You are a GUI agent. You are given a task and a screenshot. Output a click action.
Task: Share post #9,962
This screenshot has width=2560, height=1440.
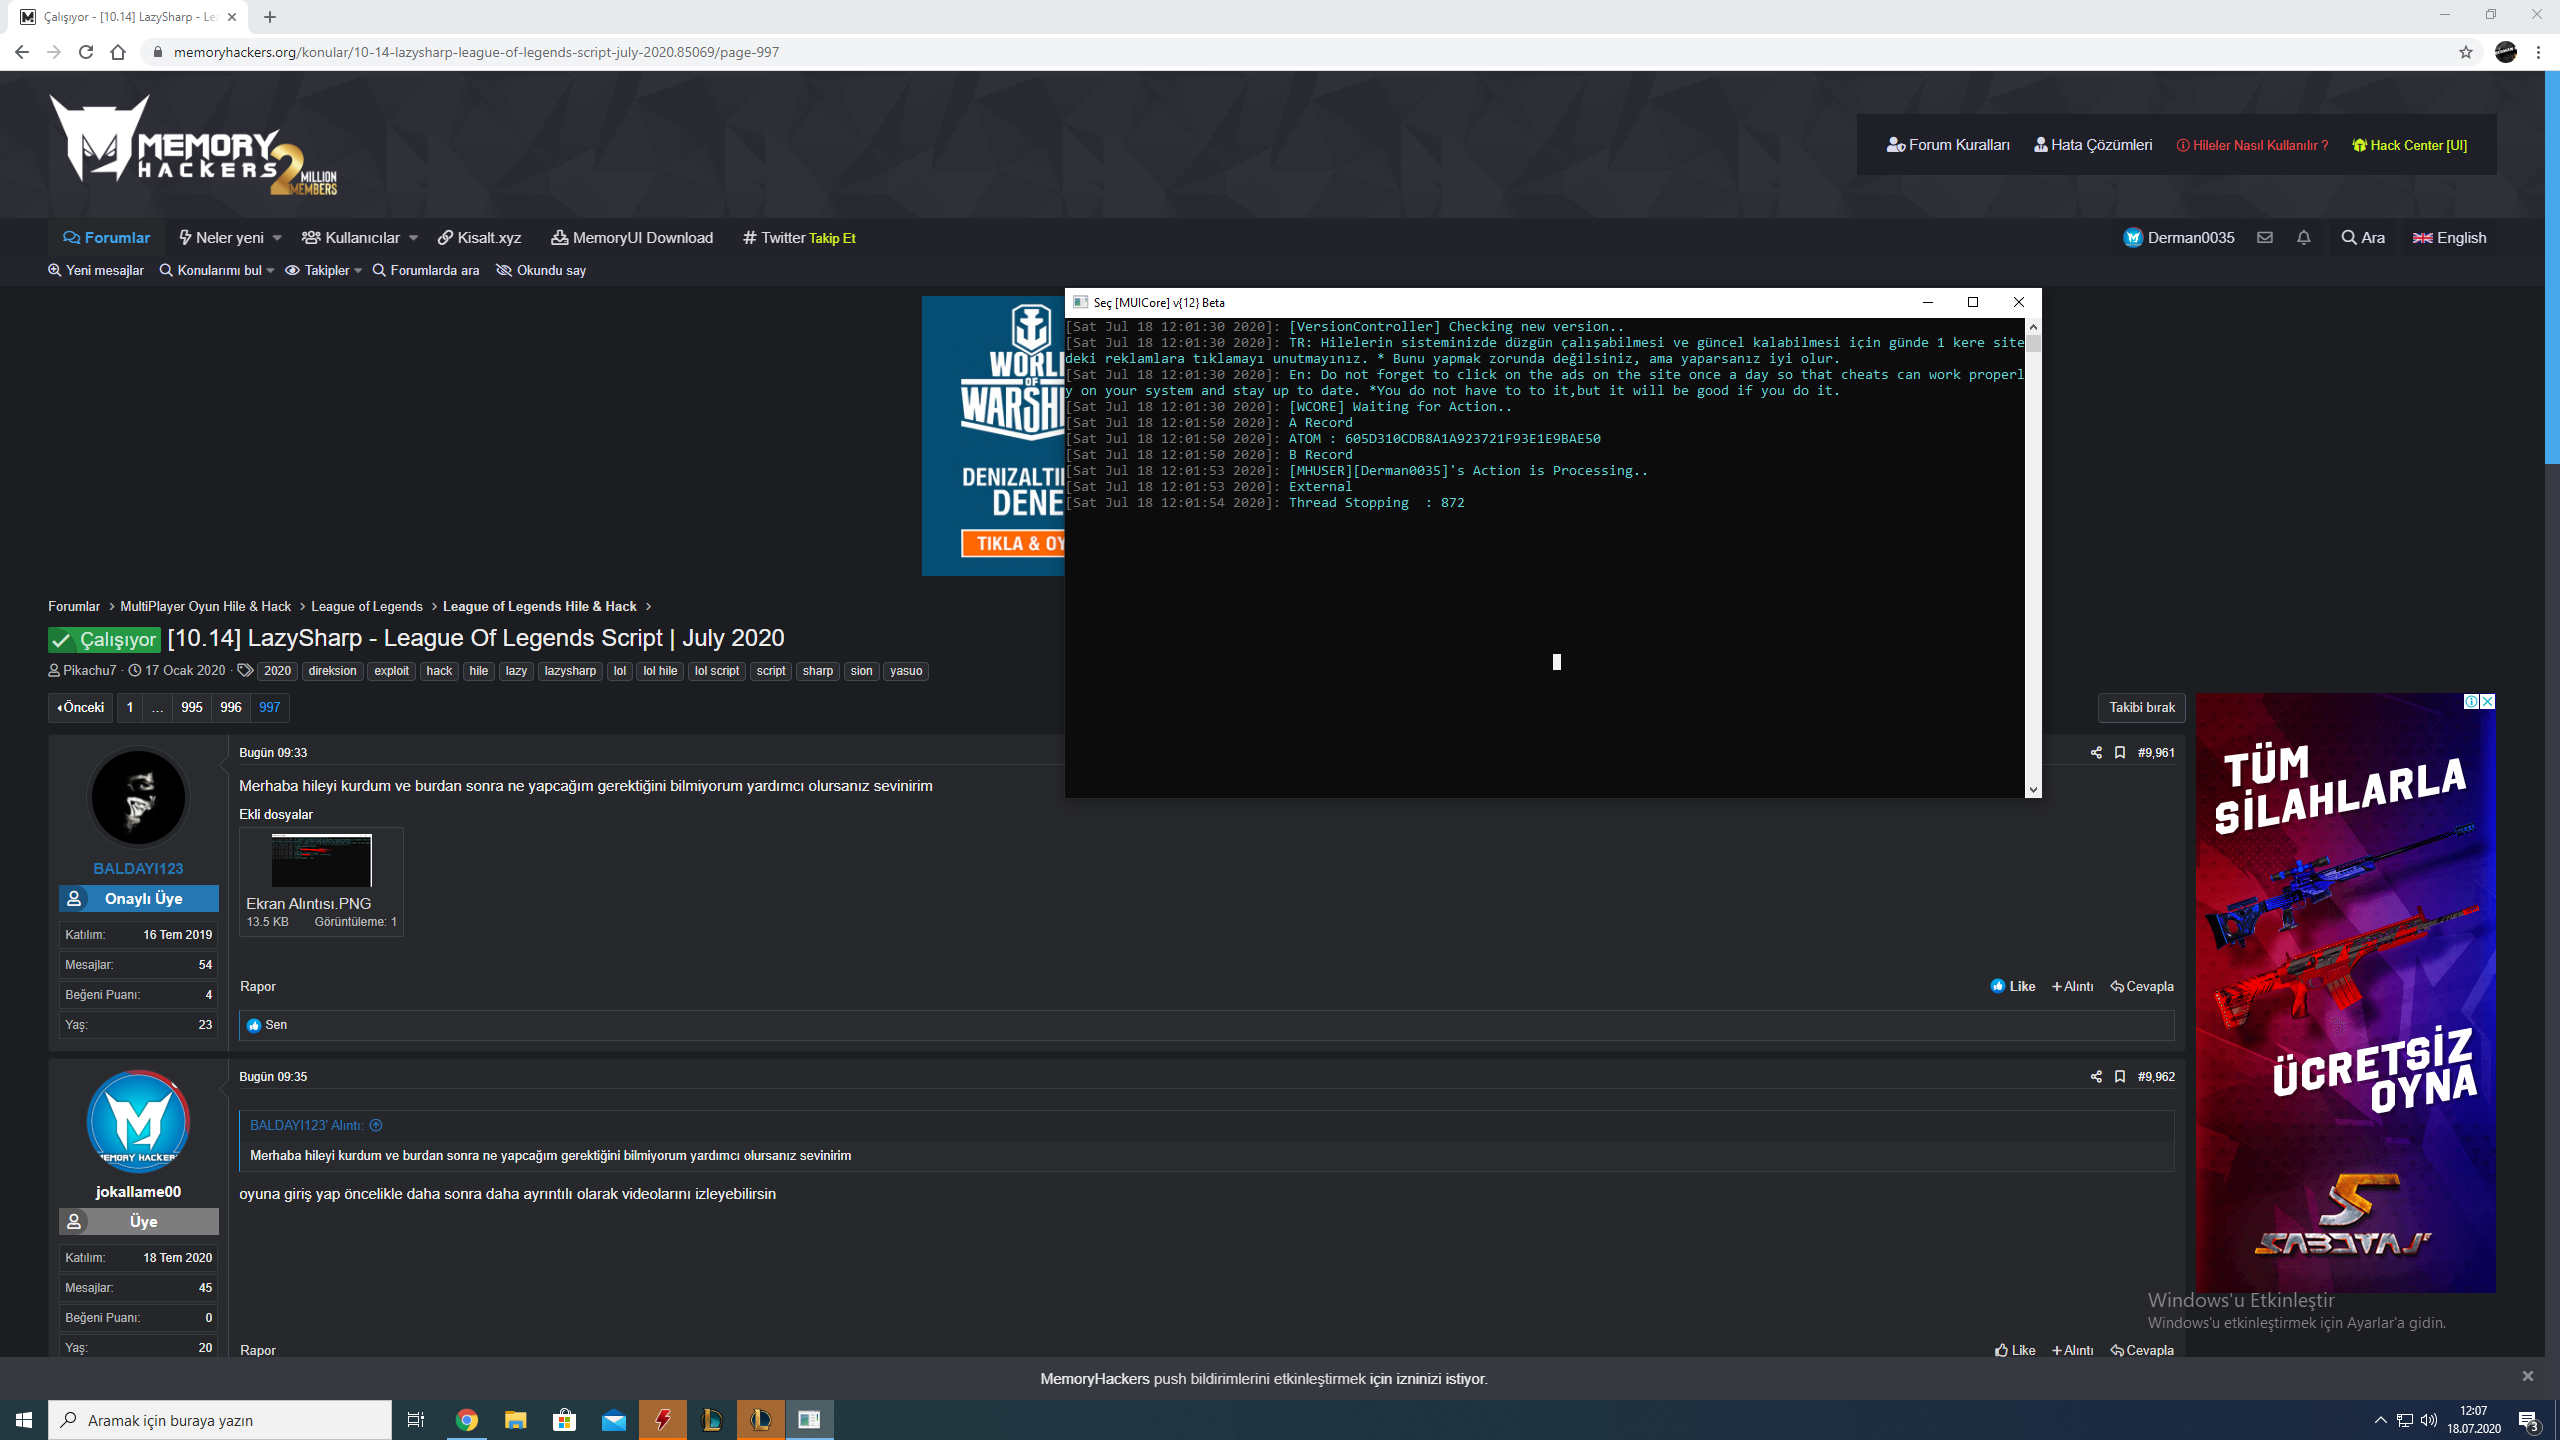coord(2096,1077)
